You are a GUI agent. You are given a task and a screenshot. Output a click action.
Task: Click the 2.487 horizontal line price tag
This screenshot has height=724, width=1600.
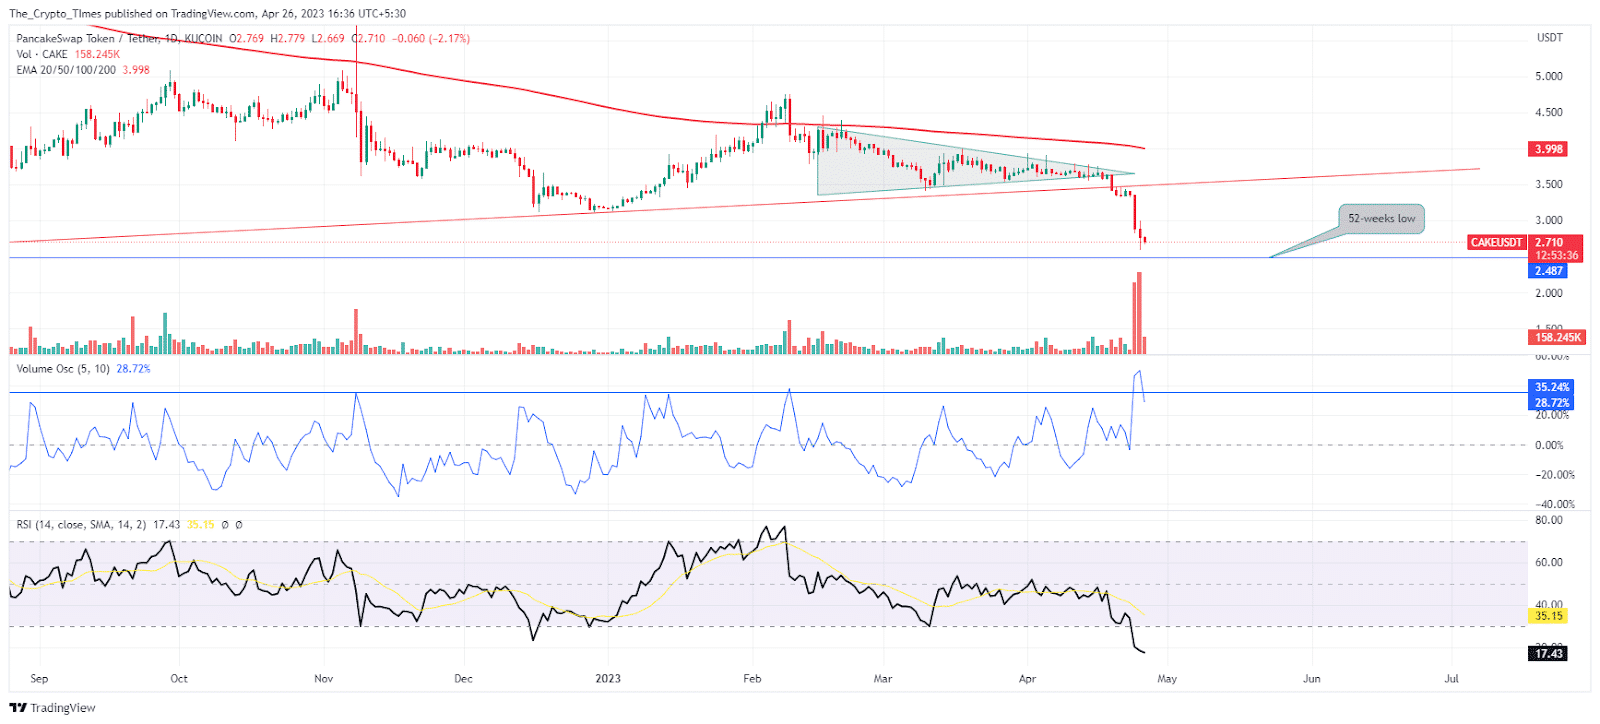tap(1549, 271)
